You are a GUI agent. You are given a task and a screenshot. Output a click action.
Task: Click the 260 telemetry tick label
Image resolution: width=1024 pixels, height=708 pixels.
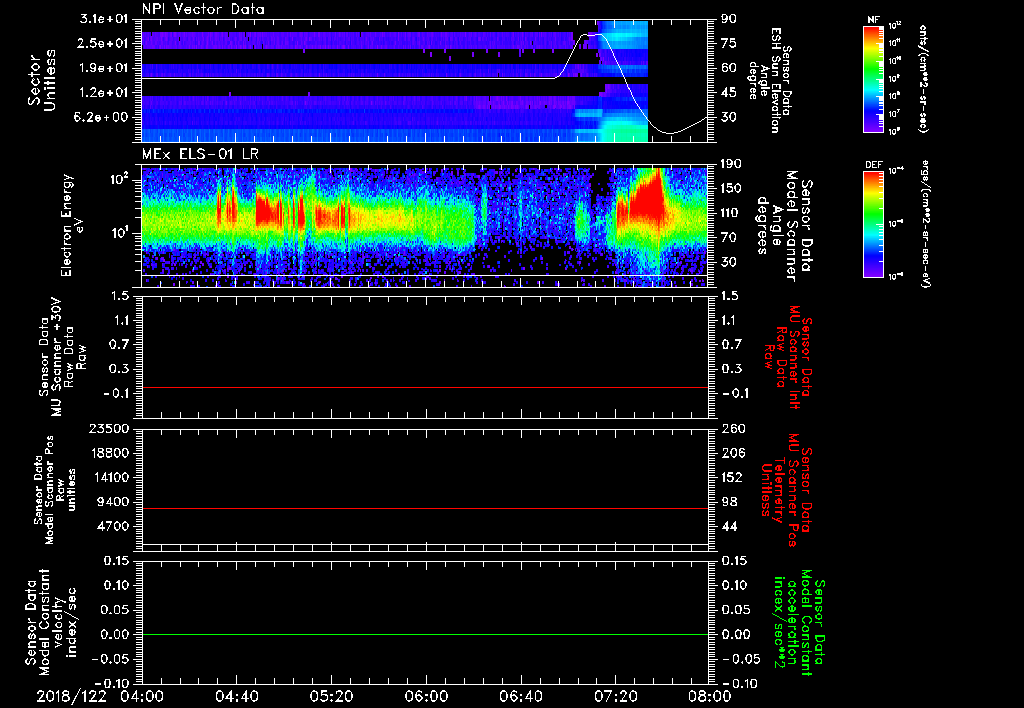coord(731,429)
